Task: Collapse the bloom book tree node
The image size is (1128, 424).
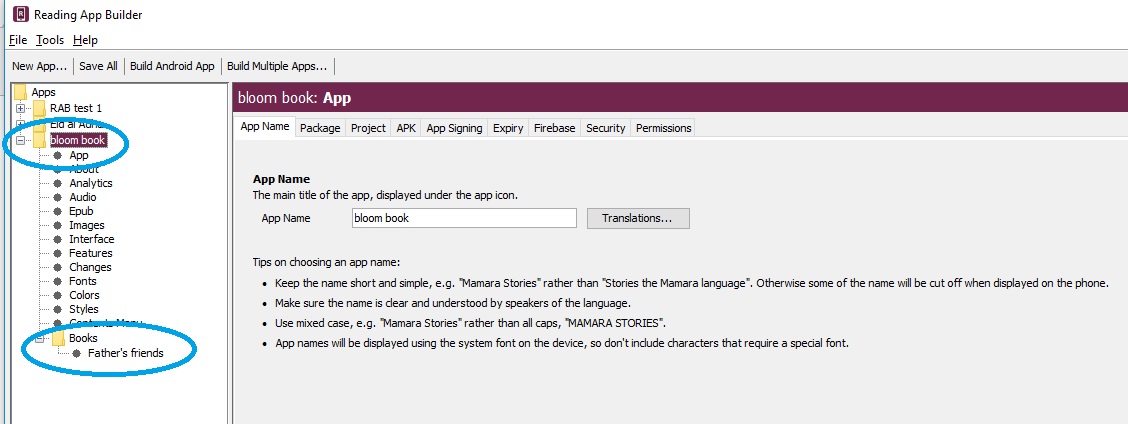Action: (20, 141)
